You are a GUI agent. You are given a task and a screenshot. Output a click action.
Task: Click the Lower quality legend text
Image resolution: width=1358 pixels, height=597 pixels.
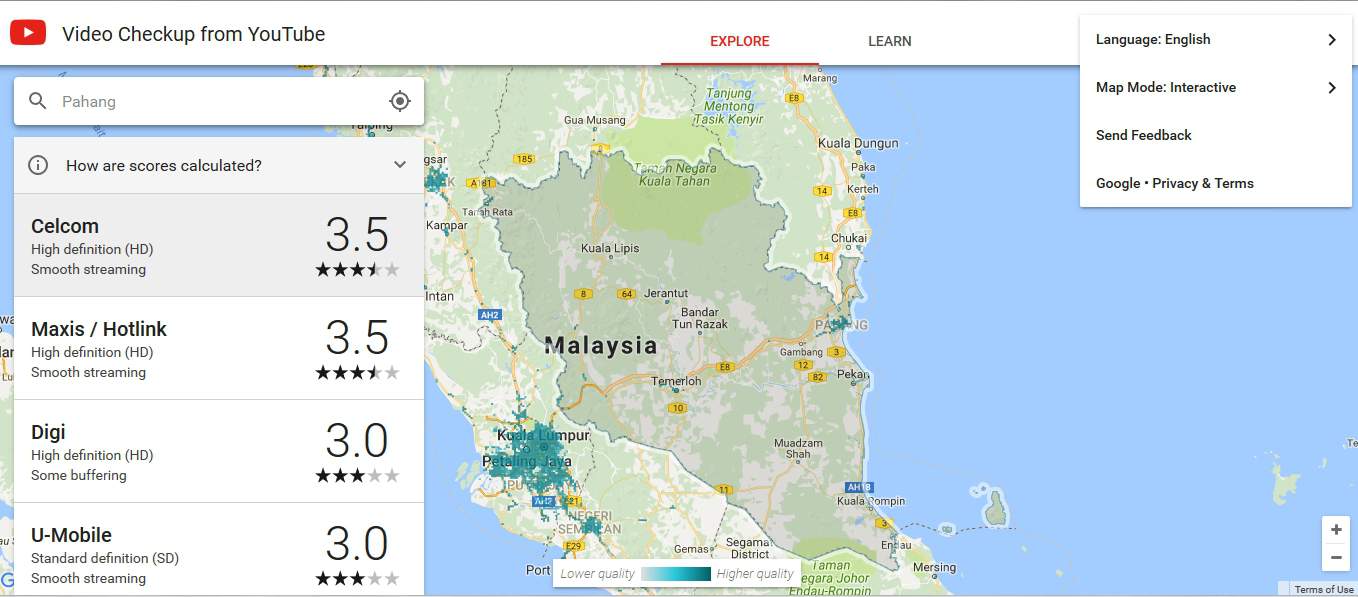597,574
